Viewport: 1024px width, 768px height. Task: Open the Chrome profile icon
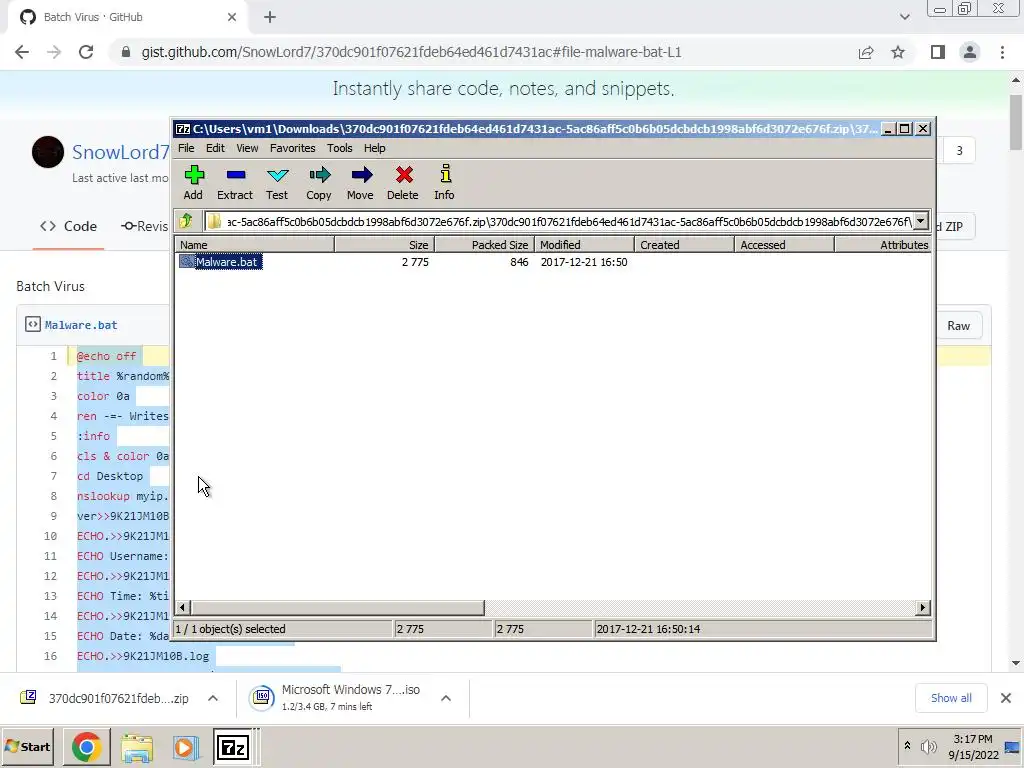(970, 52)
